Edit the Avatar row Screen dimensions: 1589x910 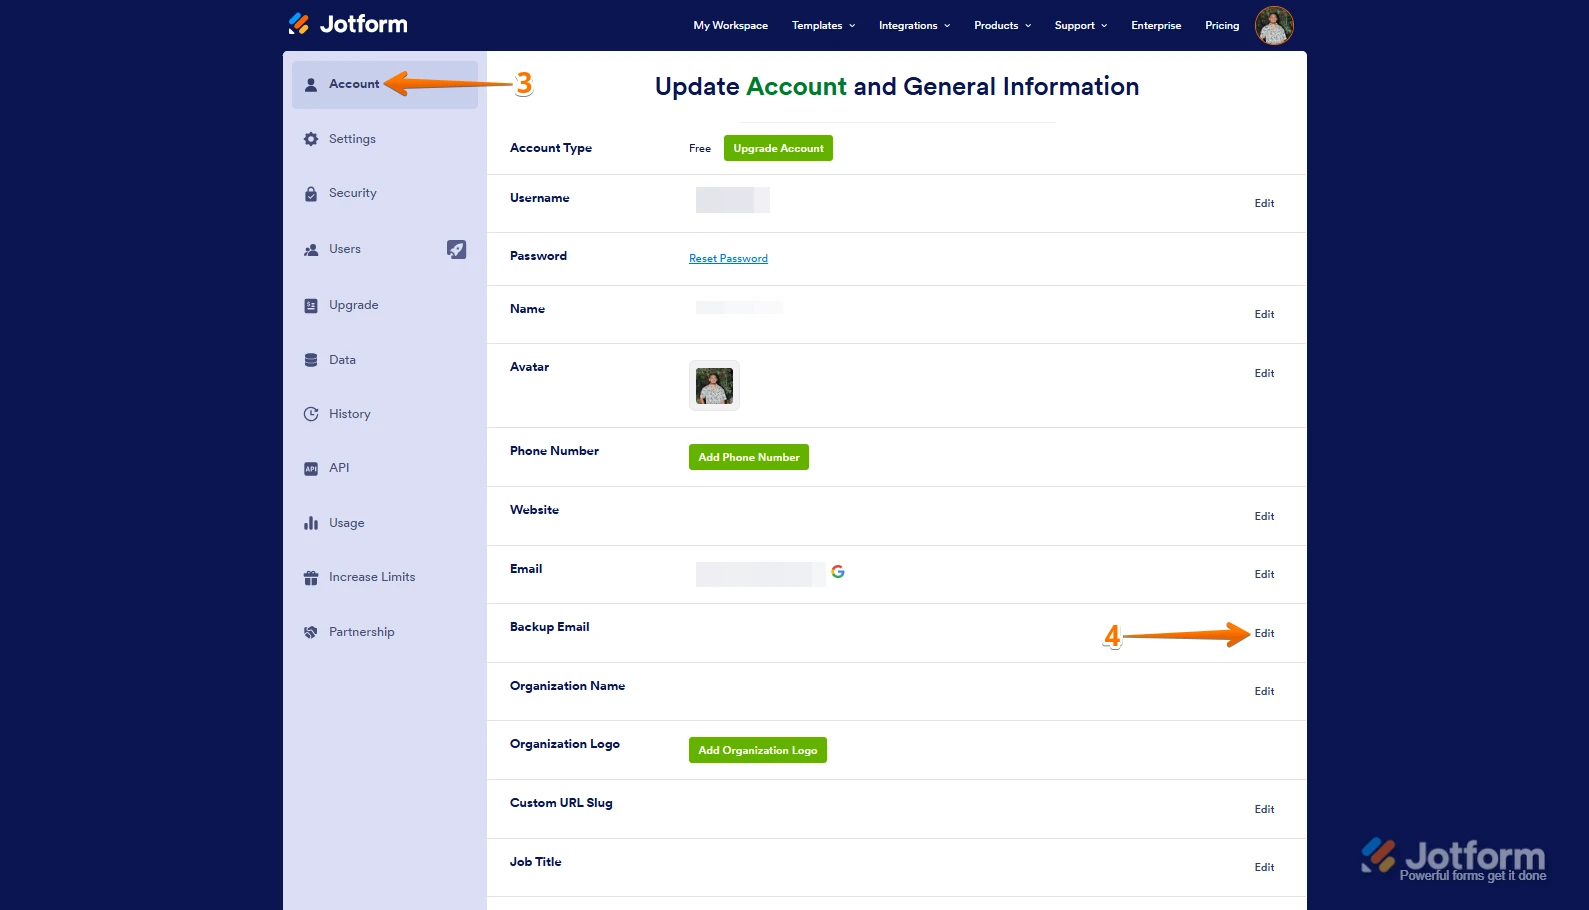click(1264, 374)
